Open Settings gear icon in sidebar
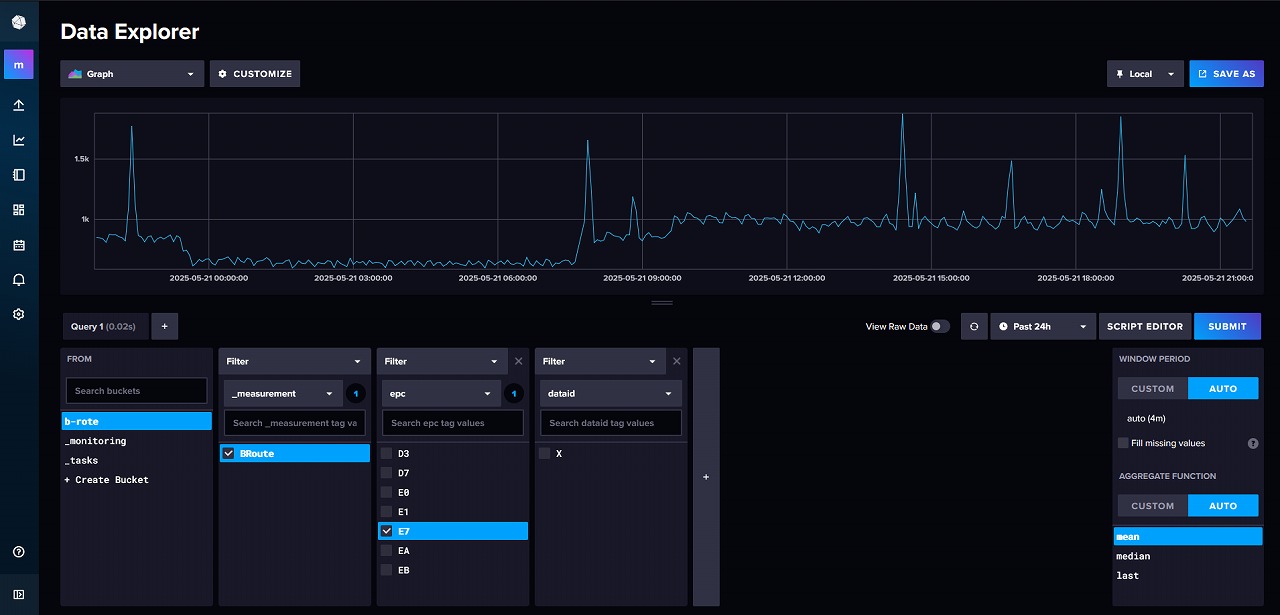 point(18,314)
